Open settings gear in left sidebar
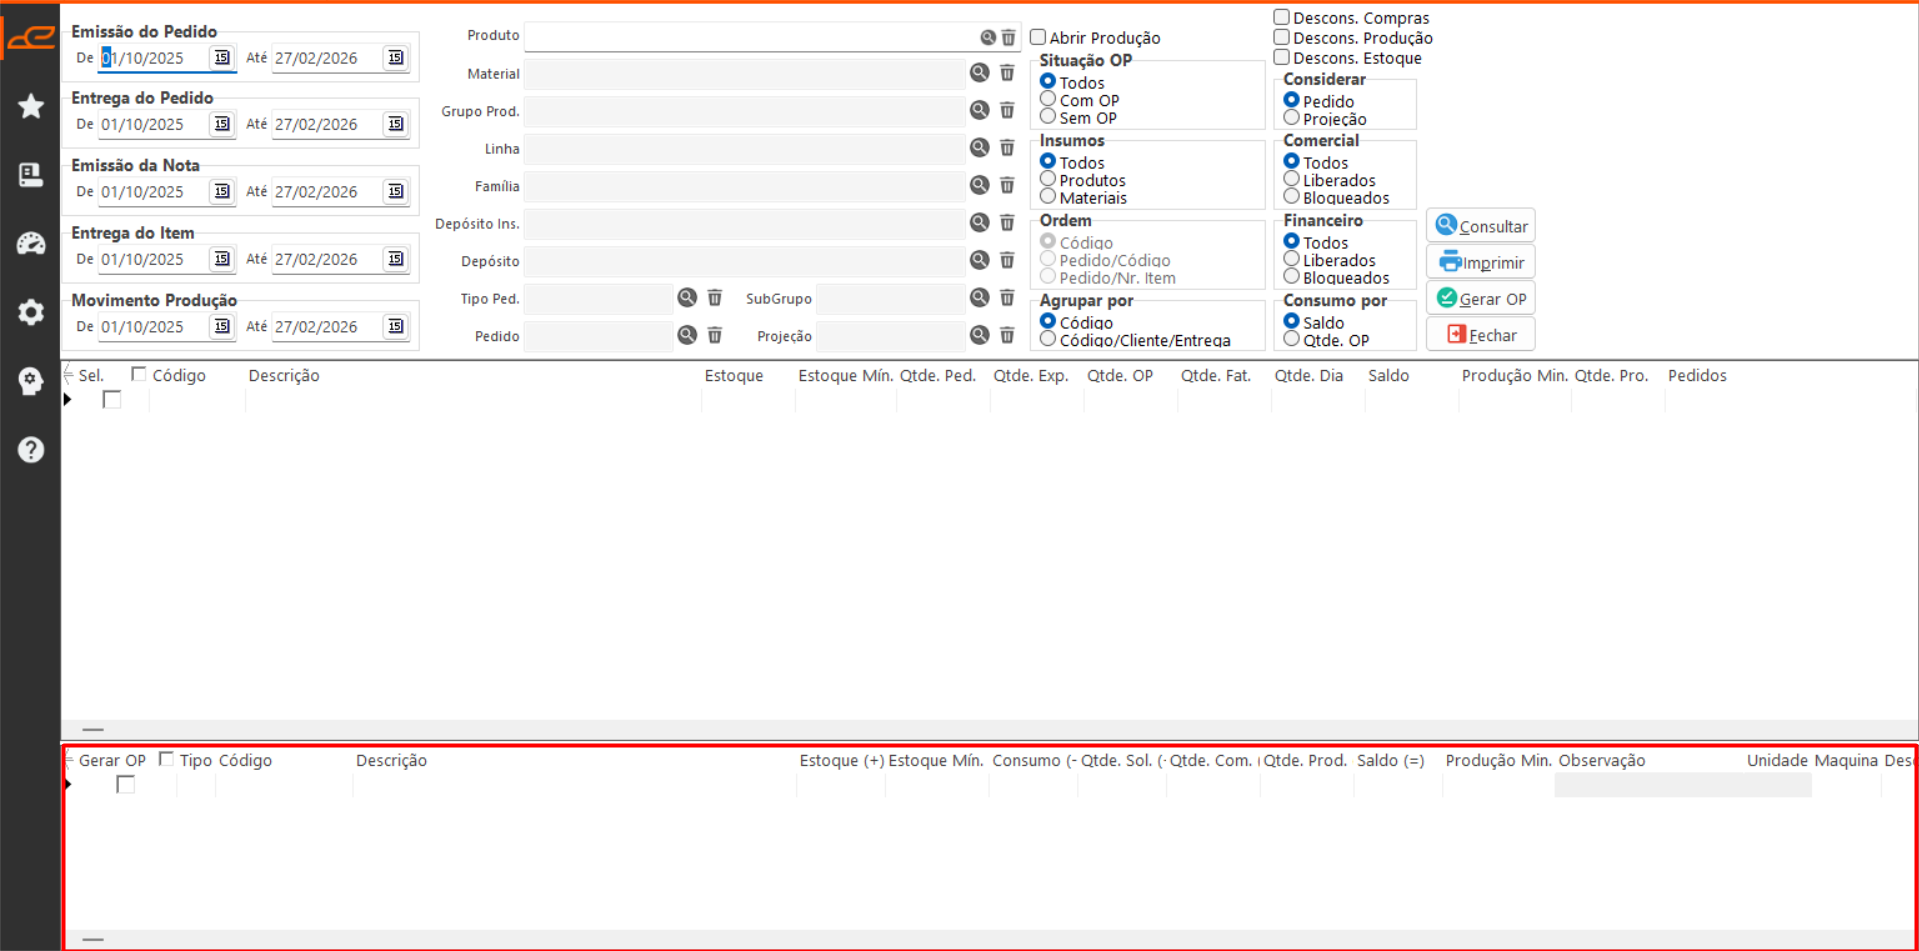This screenshot has width=1919, height=951. point(31,312)
